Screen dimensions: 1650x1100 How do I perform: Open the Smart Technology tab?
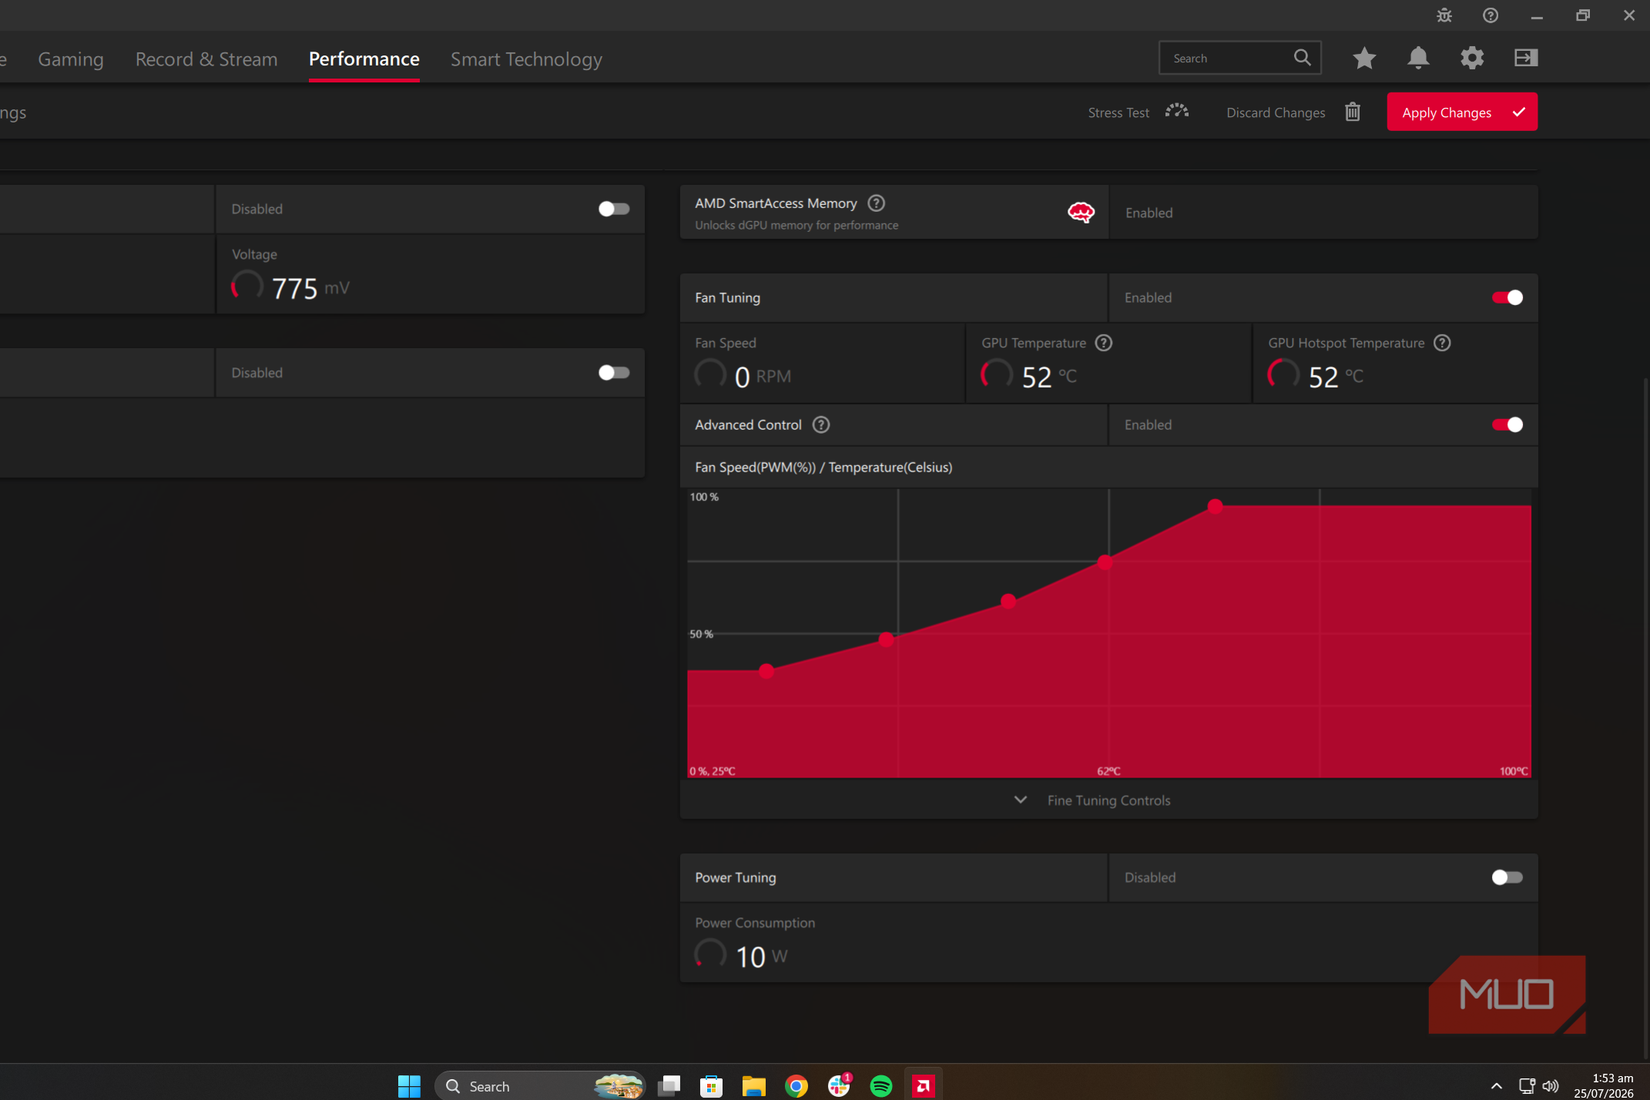point(526,59)
